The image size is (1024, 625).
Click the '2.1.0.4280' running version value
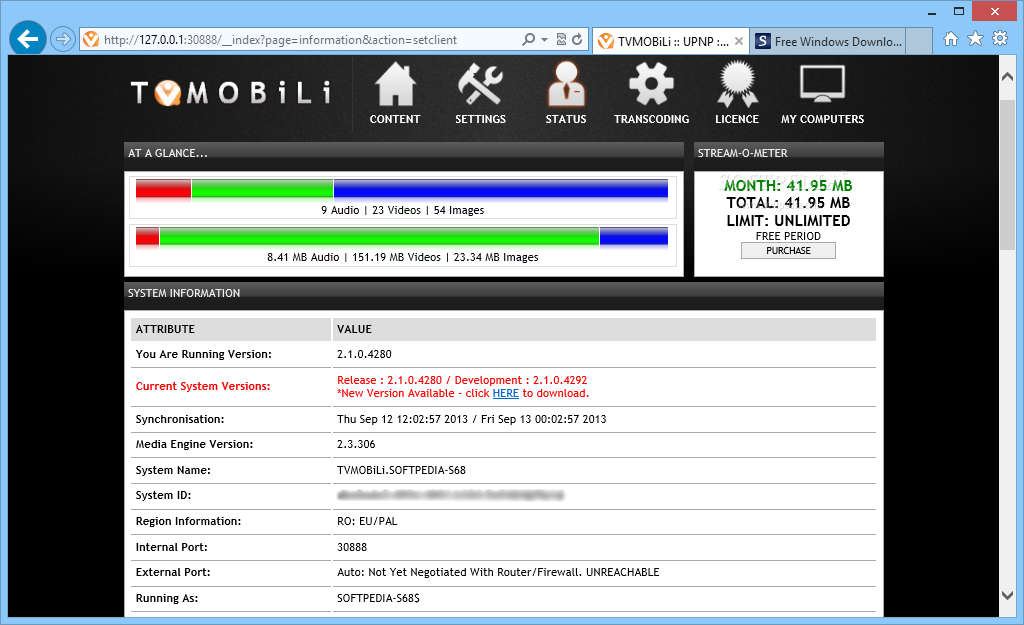coord(364,355)
